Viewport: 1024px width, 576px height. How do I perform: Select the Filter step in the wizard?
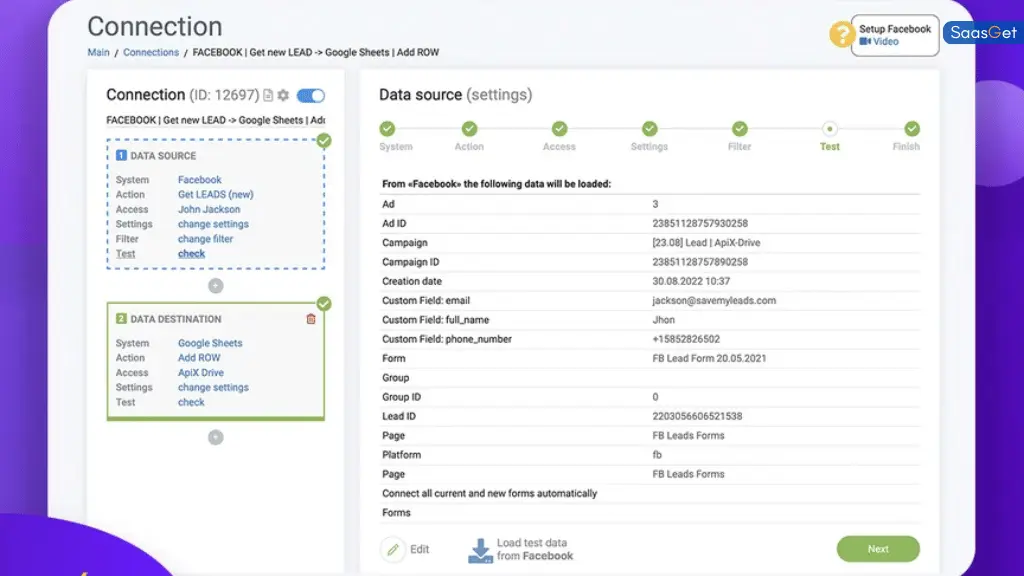coord(739,130)
